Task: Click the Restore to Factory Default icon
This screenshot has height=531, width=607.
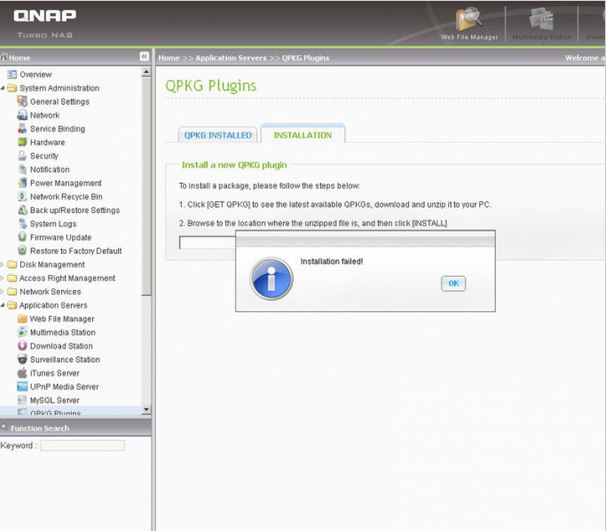Action: tap(22, 250)
